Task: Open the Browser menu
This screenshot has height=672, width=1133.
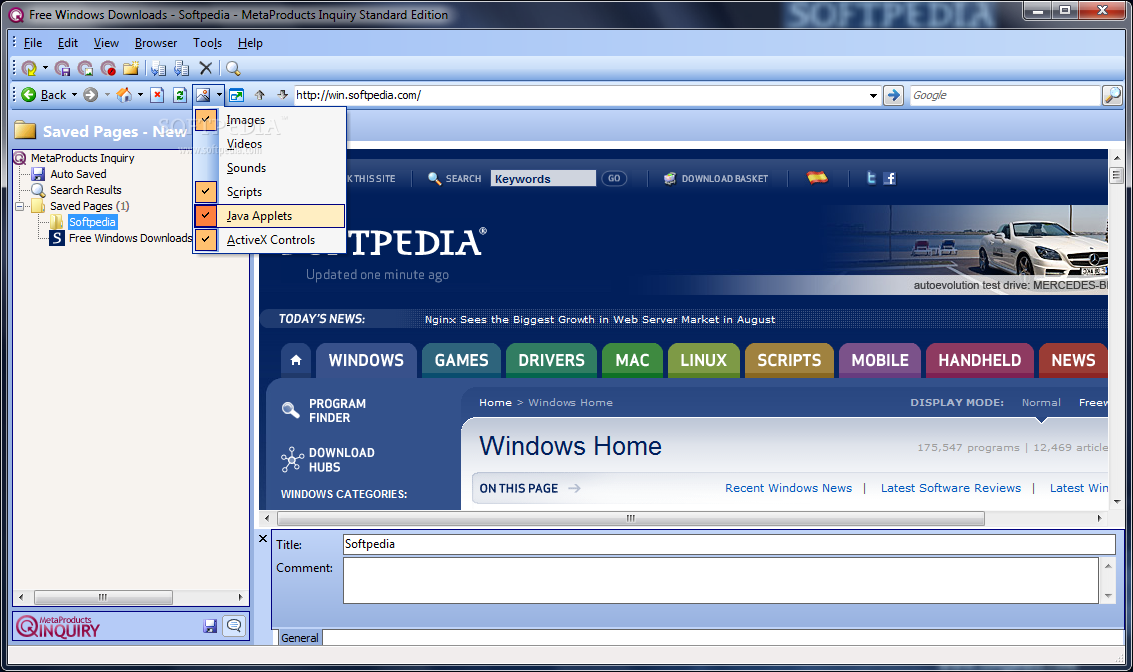Action: [x=156, y=43]
